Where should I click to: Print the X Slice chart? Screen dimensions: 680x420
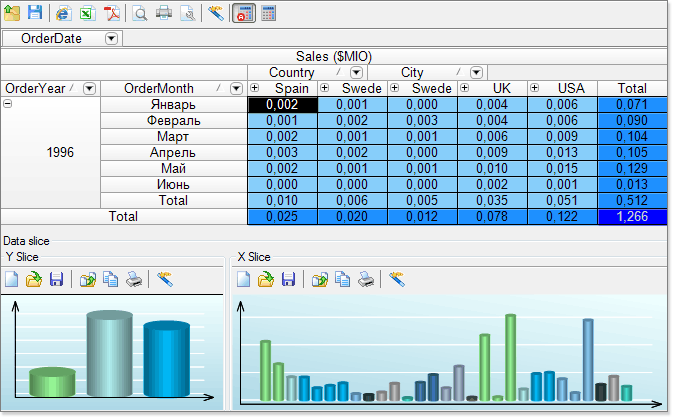point(366,279)
